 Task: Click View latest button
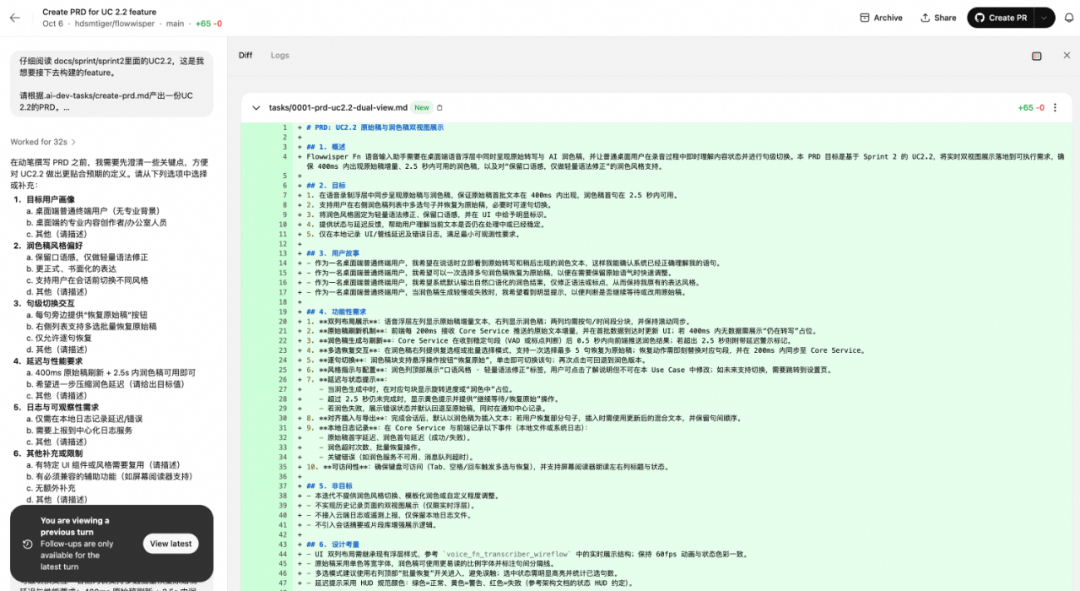pyautogui.click(x=170, y=544)
